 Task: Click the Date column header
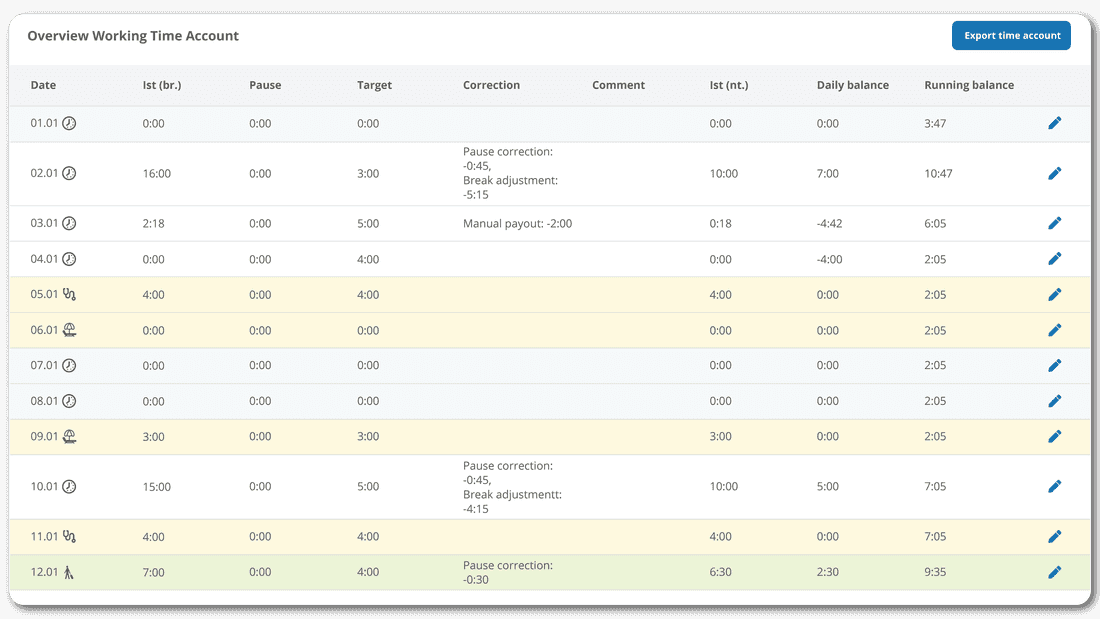[43, 85]
